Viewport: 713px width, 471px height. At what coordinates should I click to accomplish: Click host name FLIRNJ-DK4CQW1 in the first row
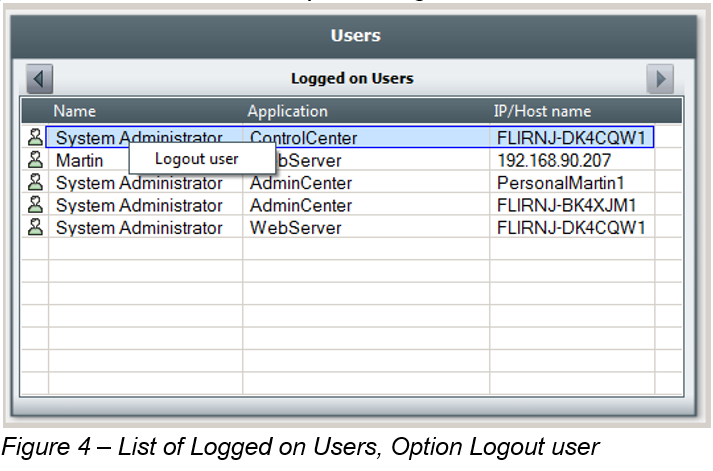570,137
